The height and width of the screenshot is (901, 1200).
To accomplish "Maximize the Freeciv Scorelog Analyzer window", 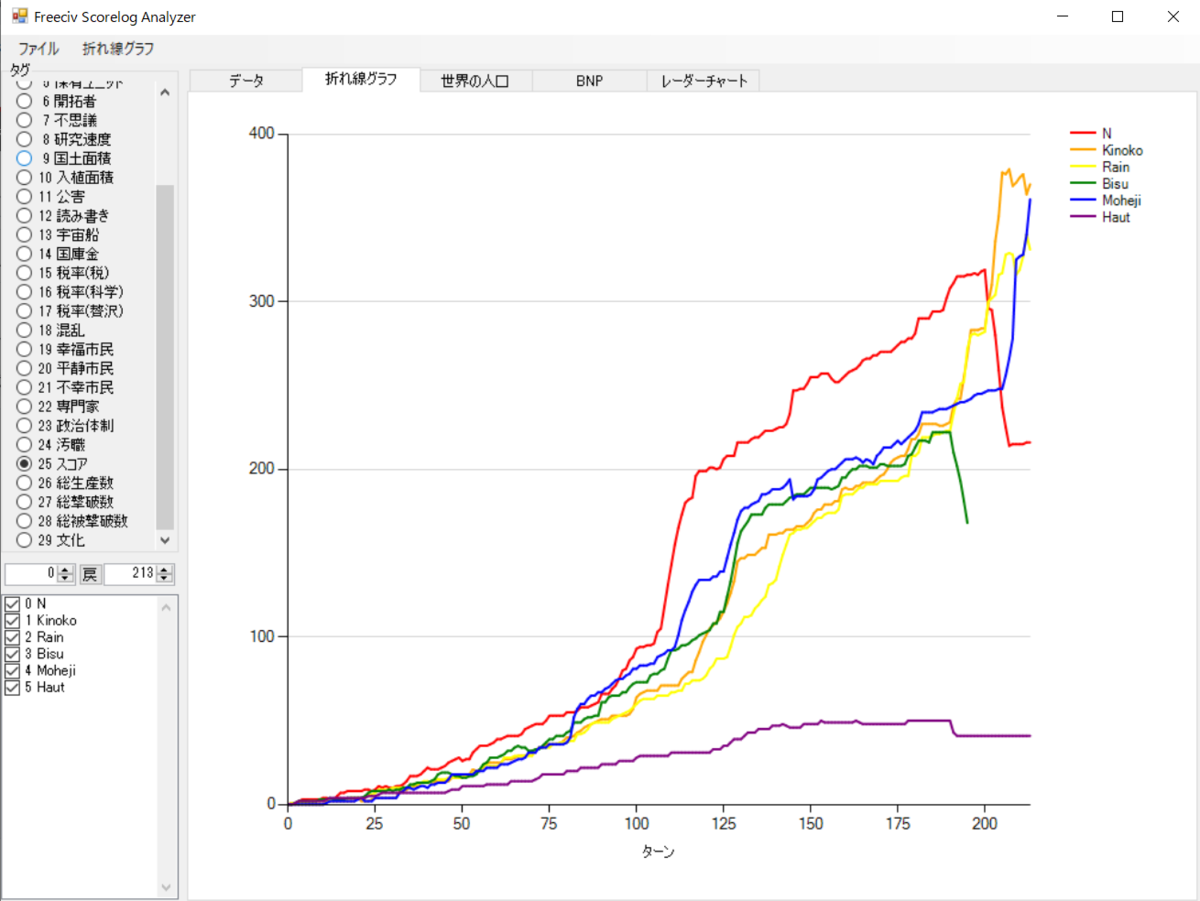I will (x=1118, y=17).
